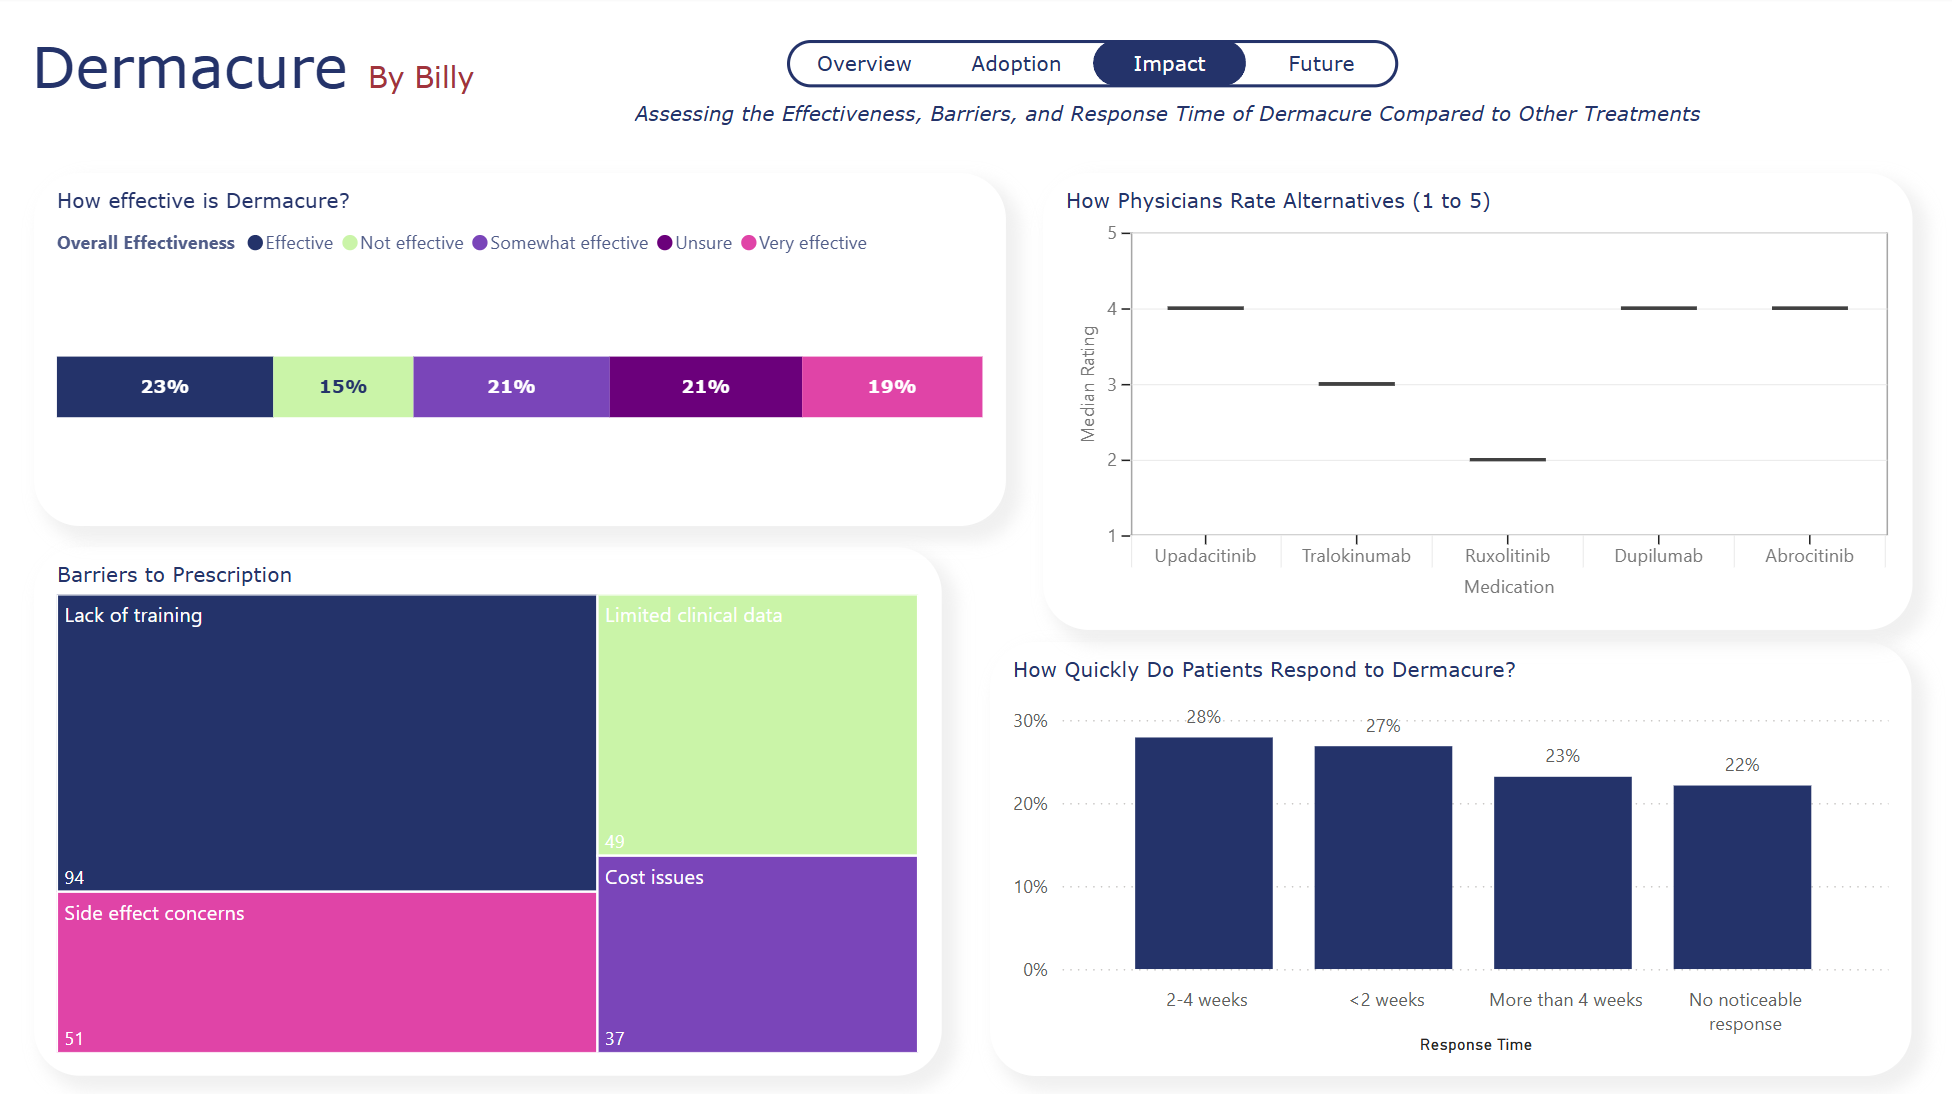Click the 2-4 weeks response bar
Viewport: 1952px width, 1094px height.
(1204, 850)
